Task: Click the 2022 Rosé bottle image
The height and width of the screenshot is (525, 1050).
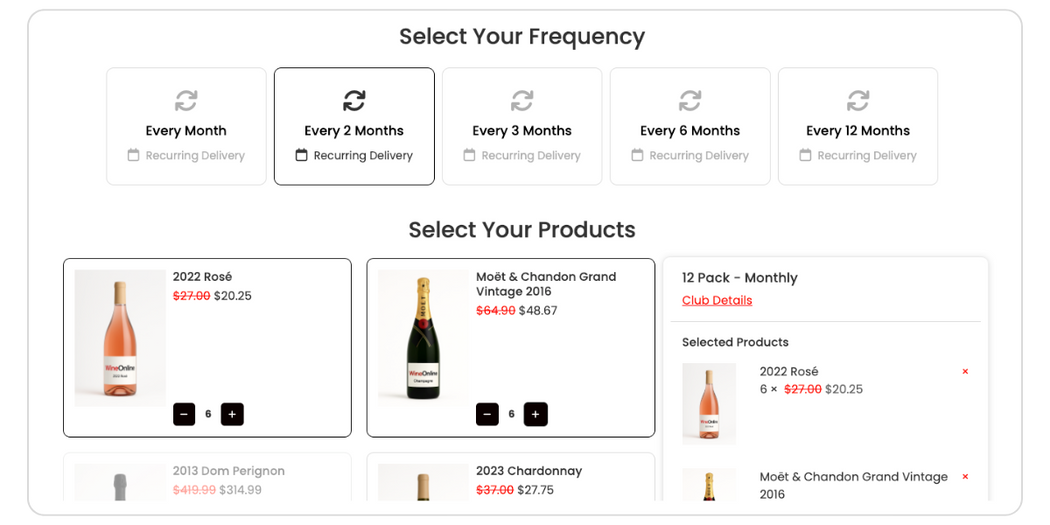Action: (120, 338)
